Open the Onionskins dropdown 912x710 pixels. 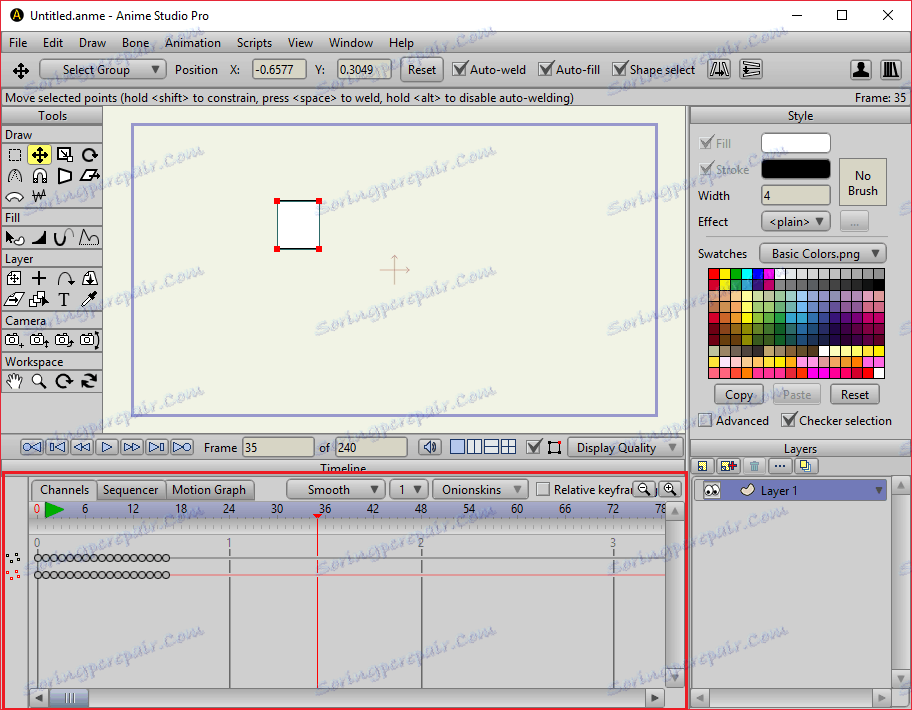480,490
